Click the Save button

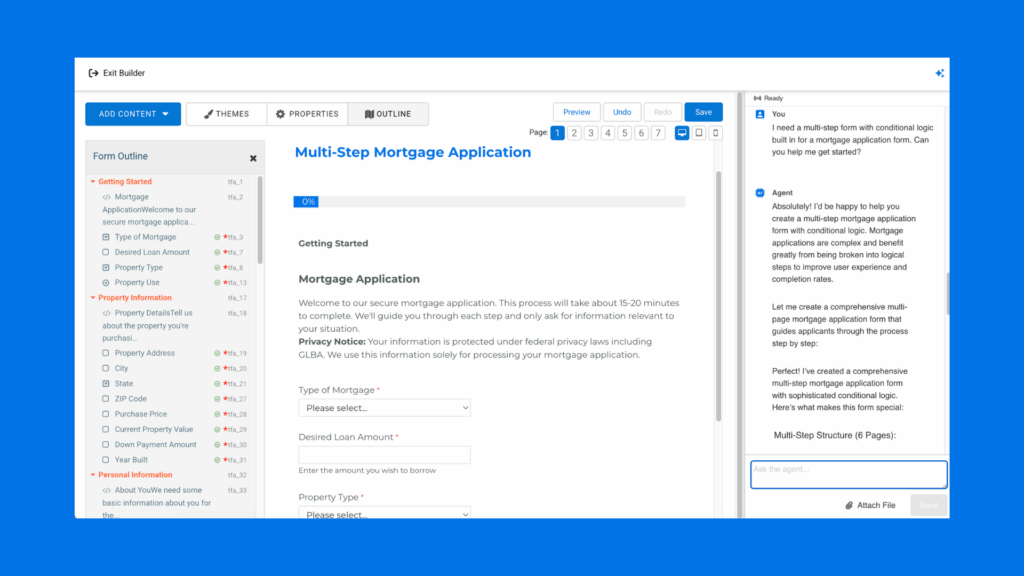703,112
